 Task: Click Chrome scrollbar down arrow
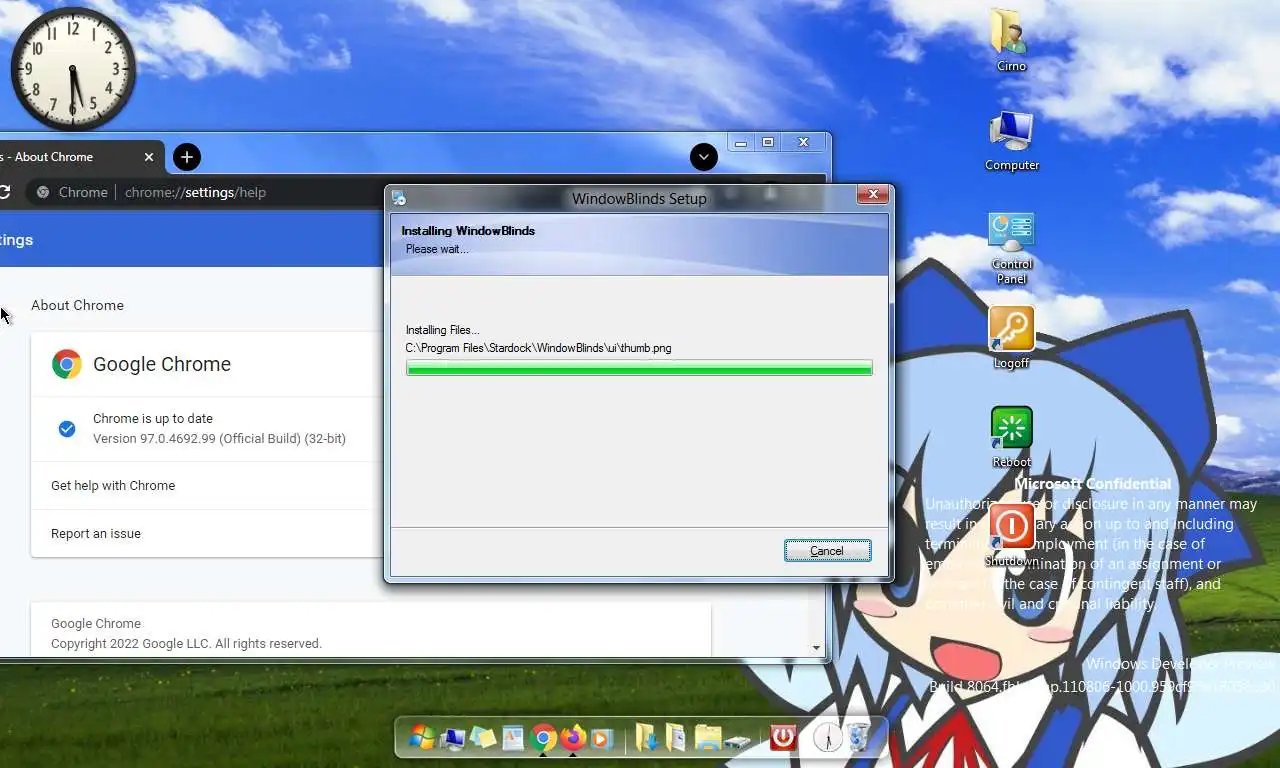pos(816,648)
